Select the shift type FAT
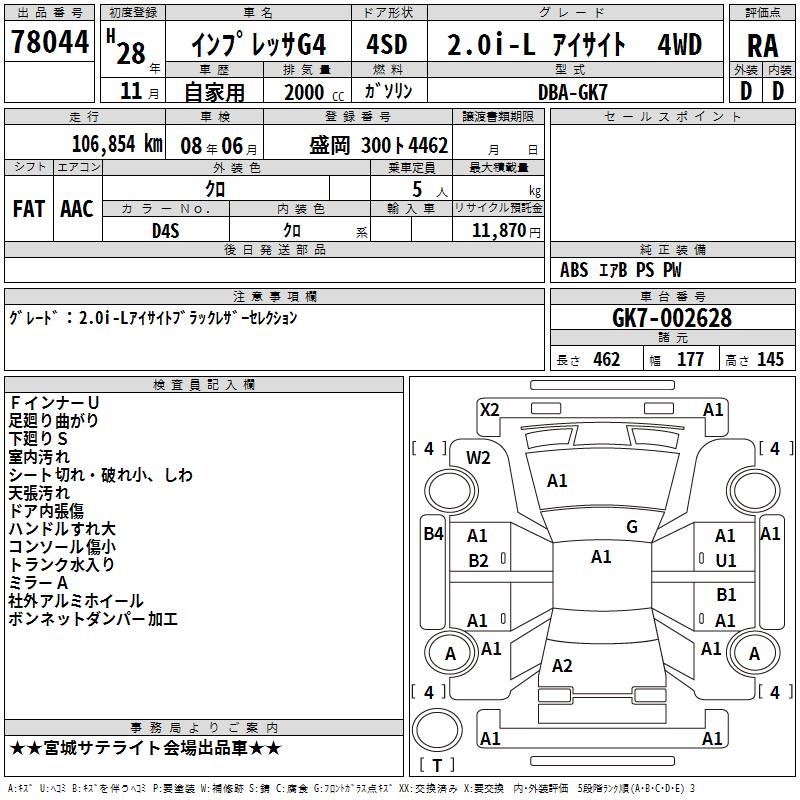Viewport: 800px width, 800px height. pos(29,209)
